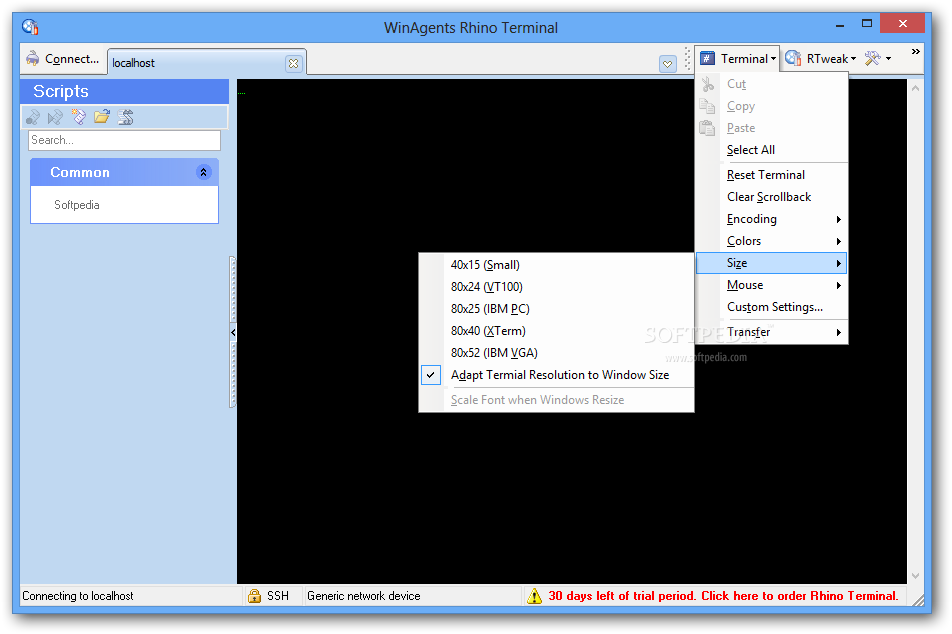Expand the Colors submenu
Screen dimensions: 952x634
point(771,241)
